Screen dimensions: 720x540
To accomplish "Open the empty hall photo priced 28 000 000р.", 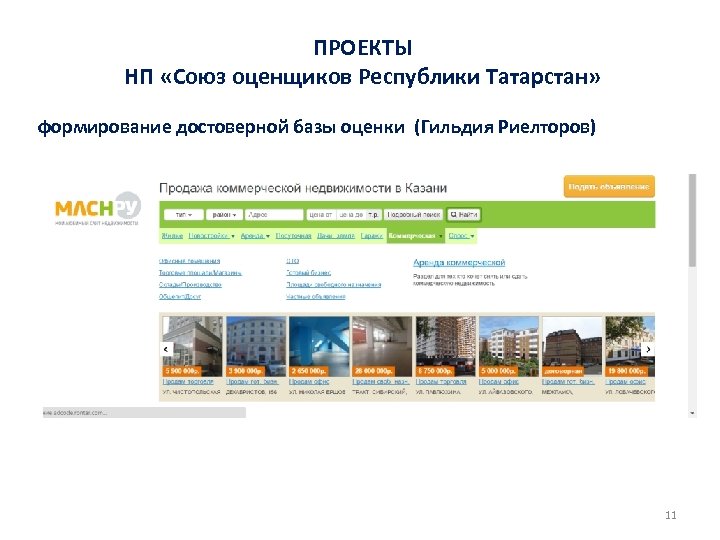I will coord(382,346).
